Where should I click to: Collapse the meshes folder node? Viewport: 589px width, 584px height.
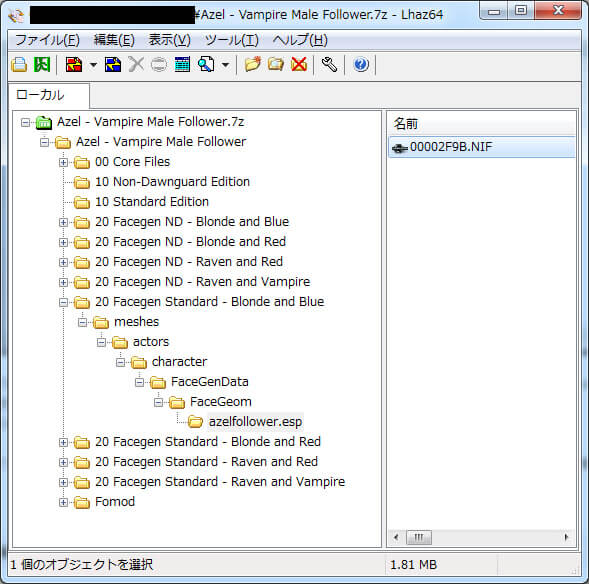[x=82, y=322]
